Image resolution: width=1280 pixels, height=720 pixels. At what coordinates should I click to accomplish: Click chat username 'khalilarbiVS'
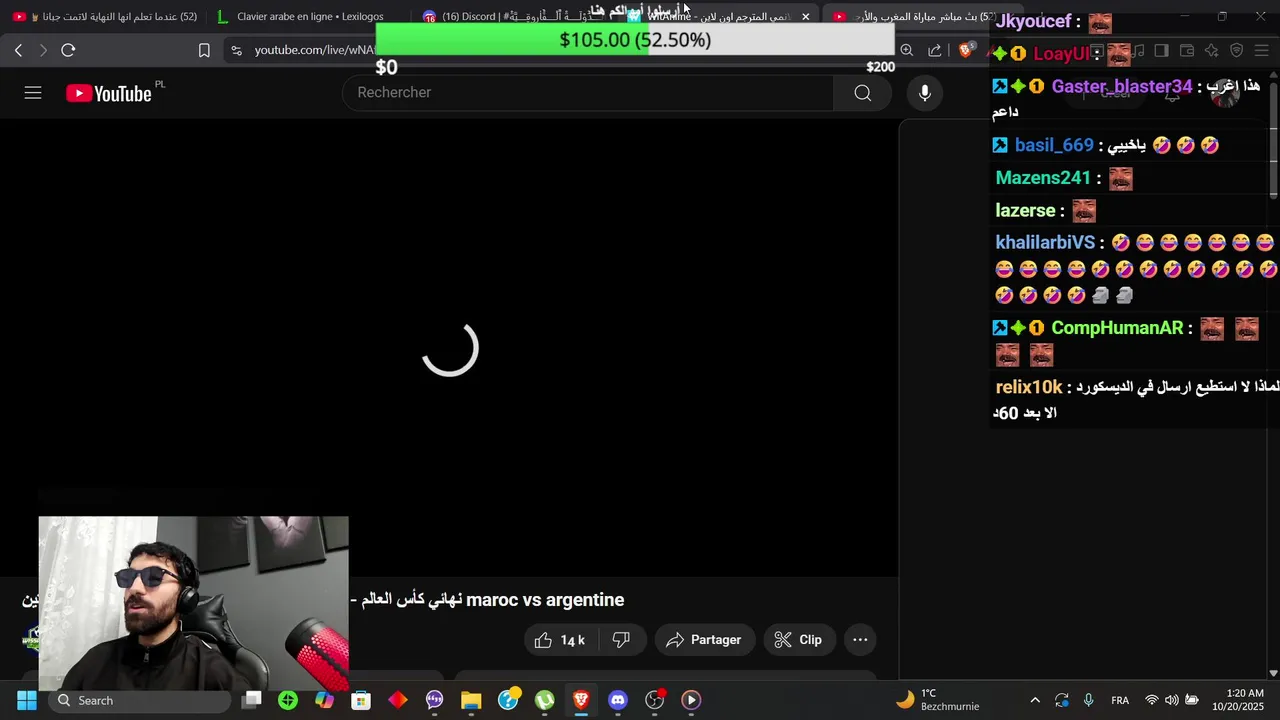point(1045,243)
